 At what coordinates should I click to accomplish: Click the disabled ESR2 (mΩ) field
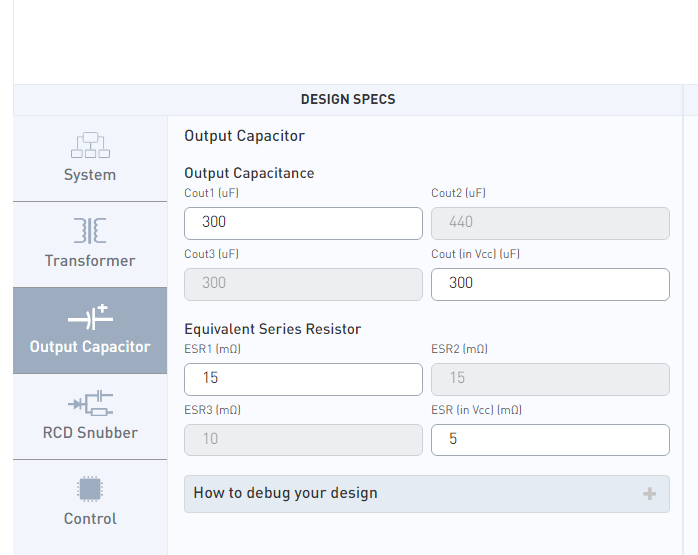[x=550, y=379]
